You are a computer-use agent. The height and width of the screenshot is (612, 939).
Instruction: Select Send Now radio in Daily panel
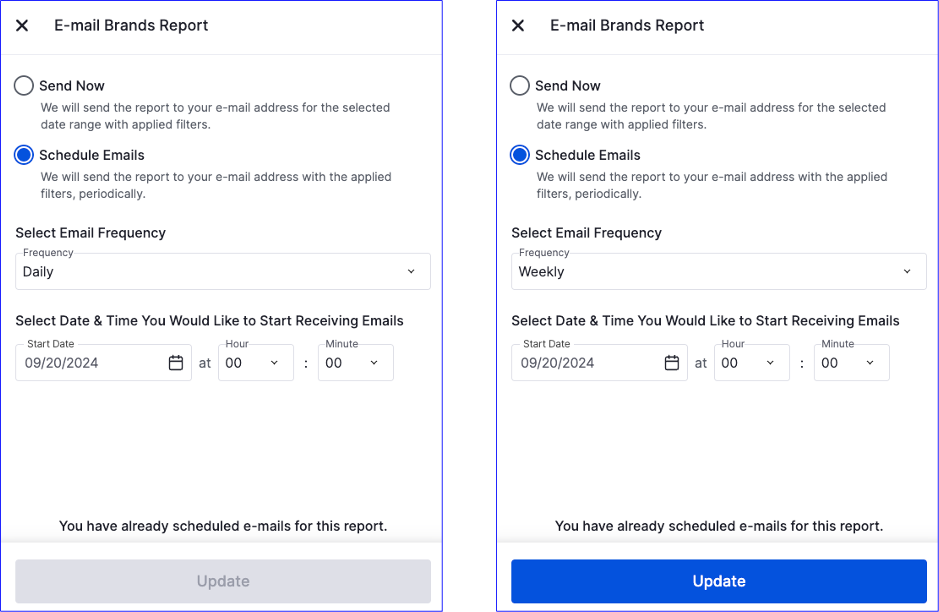[24, 86]
